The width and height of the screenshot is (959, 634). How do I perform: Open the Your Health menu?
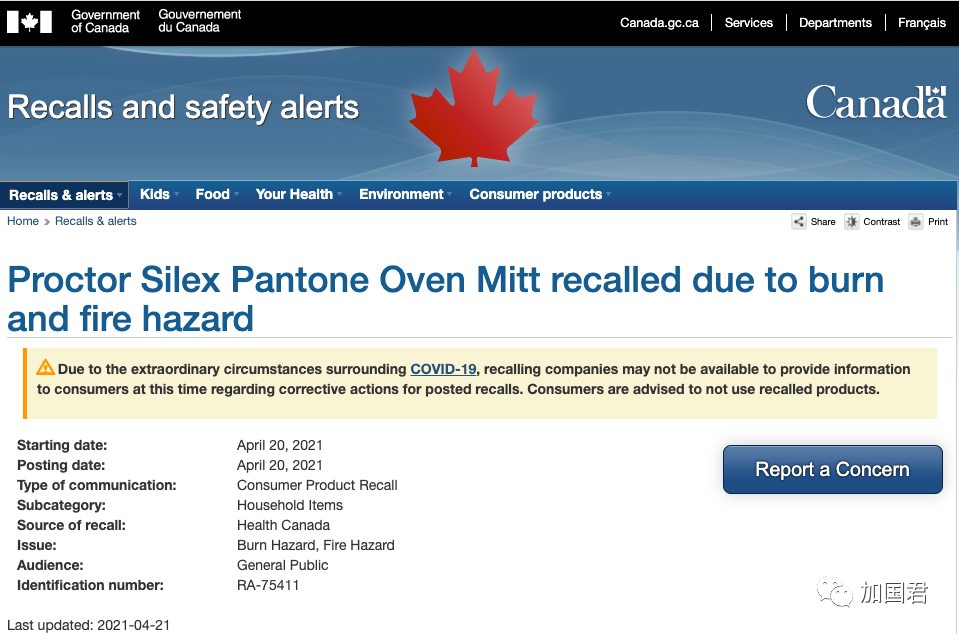click(298, 194)
